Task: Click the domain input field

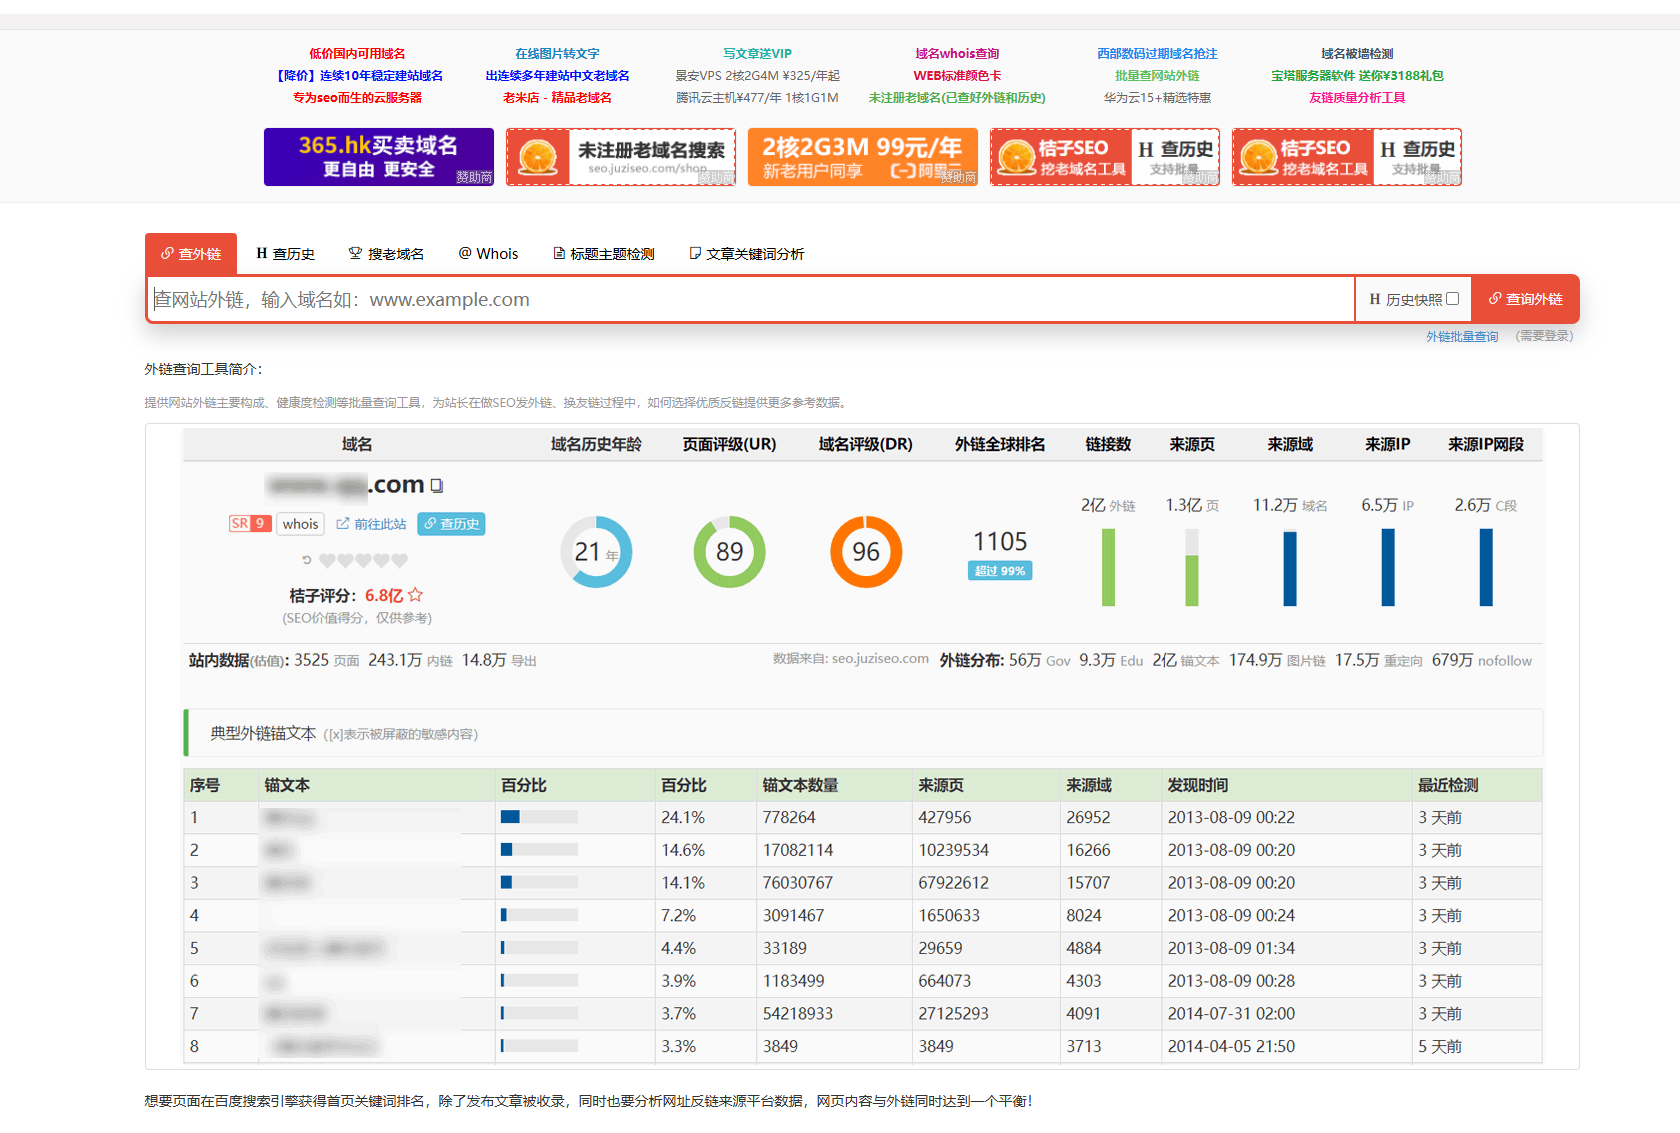Action: 750,300
